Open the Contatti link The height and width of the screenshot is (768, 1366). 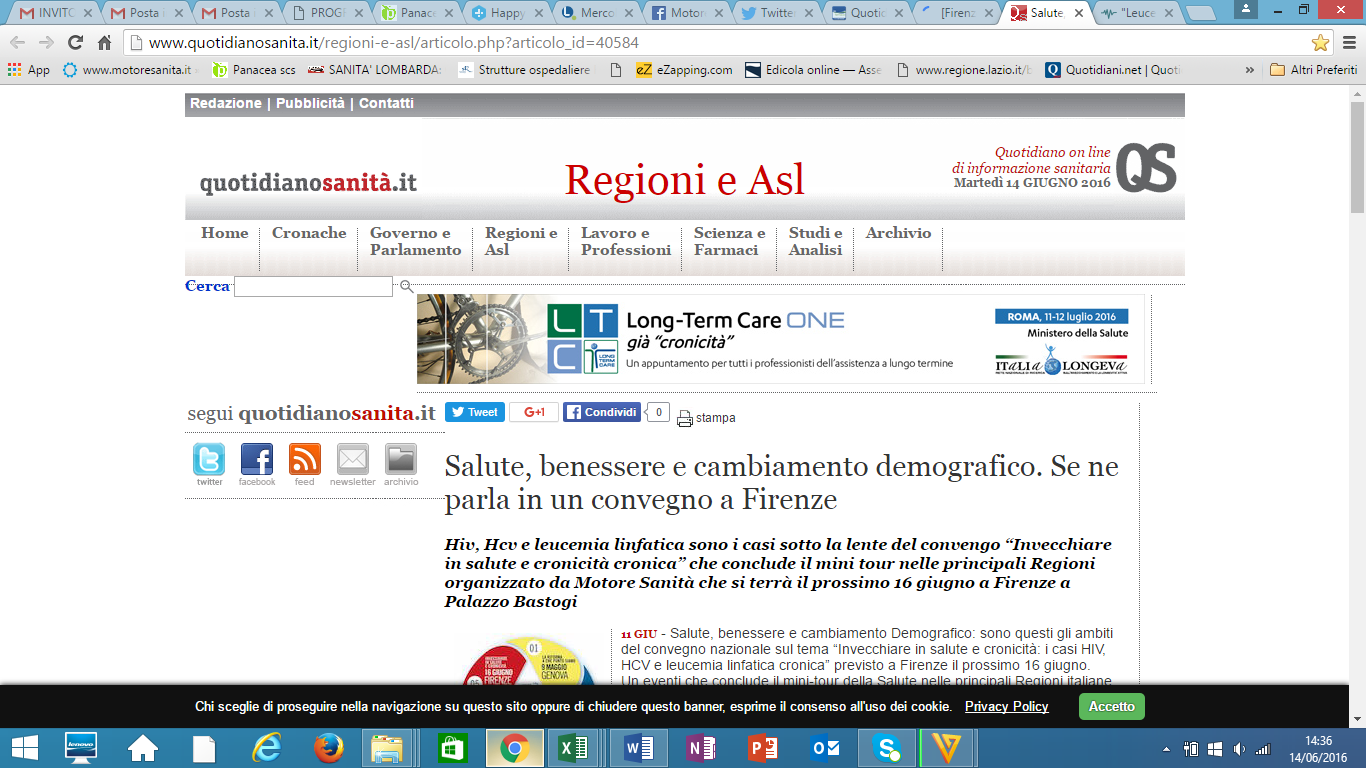[x=386, y=103]
